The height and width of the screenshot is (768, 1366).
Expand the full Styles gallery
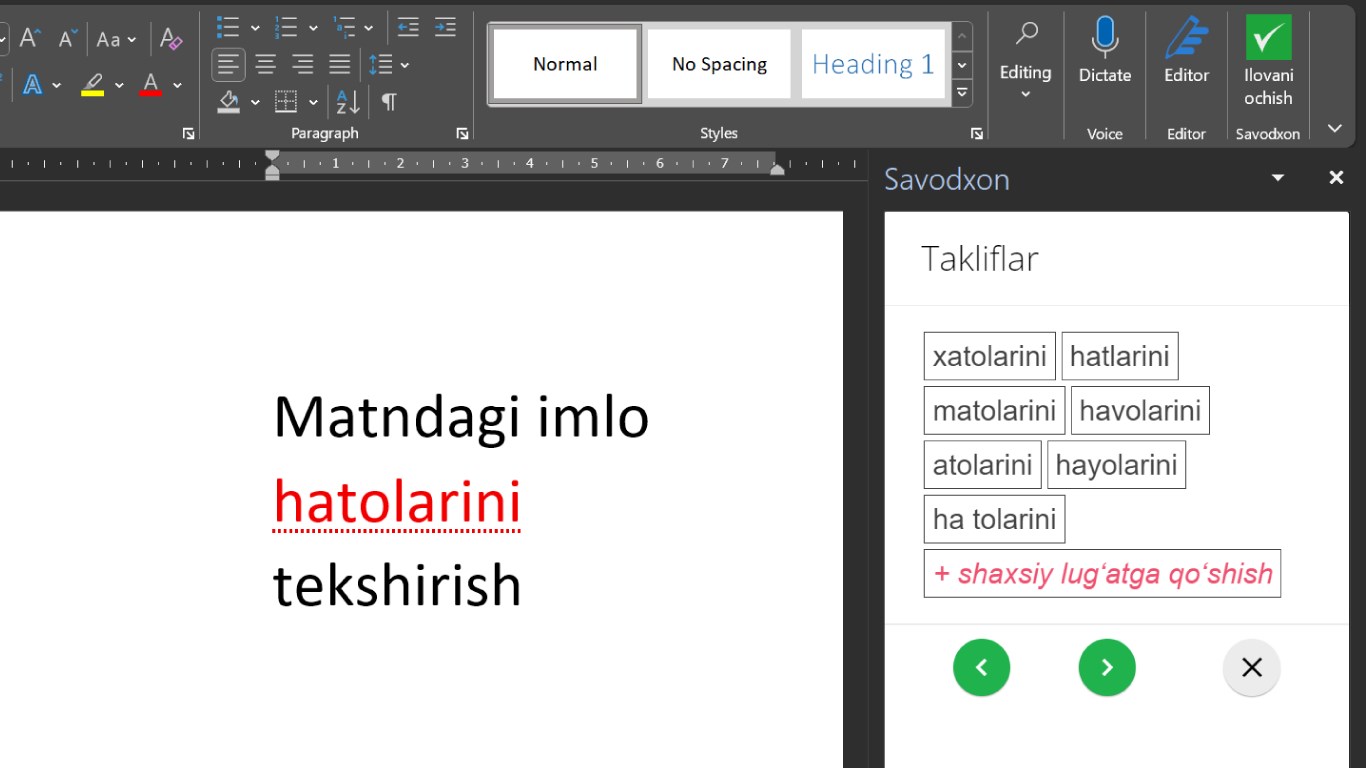pyautogui.click(x=962, y=92)
